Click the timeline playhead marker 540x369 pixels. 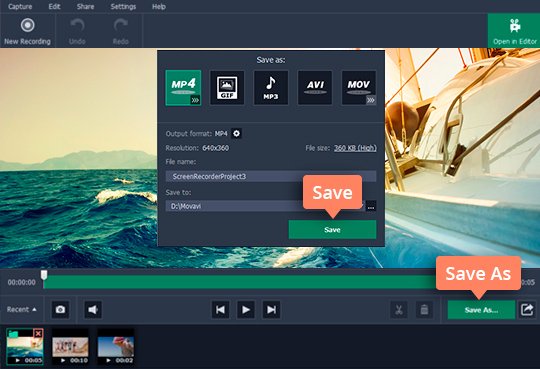pyautogui.click(x=44, y=275)
